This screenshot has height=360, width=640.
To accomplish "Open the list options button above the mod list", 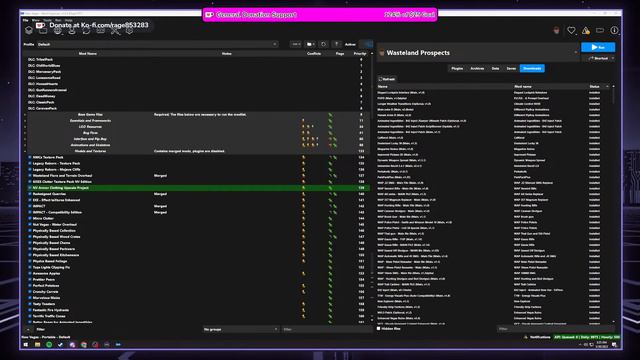I will [x=296, y=44].
